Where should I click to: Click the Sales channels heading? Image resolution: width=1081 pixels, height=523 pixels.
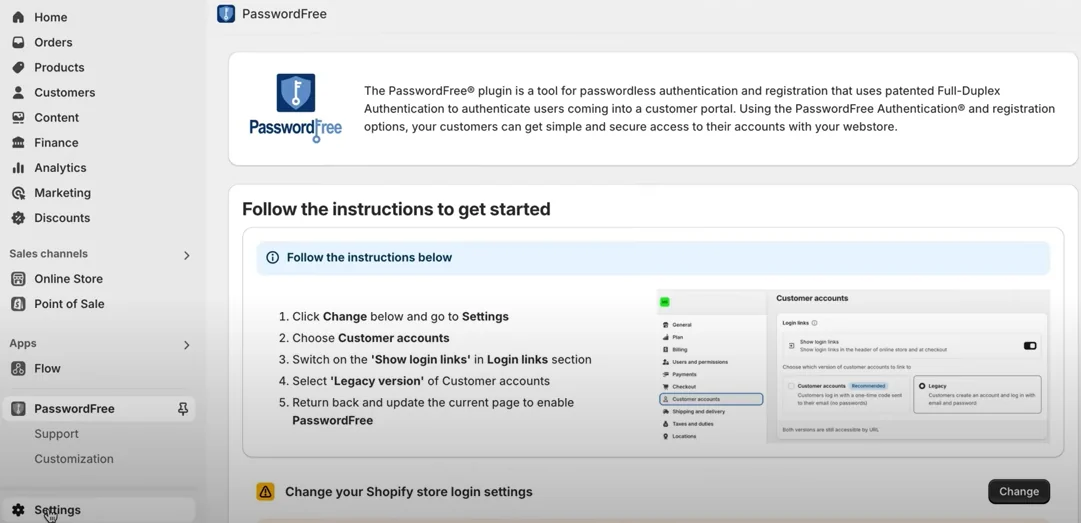pos(48,254)
